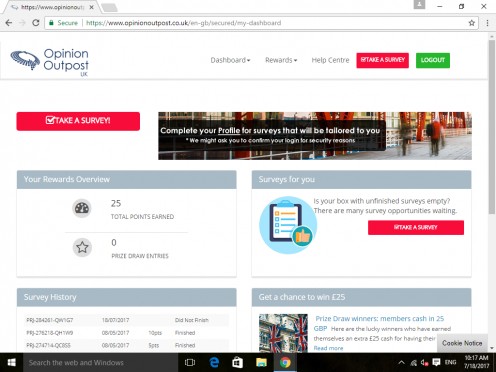Go back with the browser back arrow

tap(9, 23)
